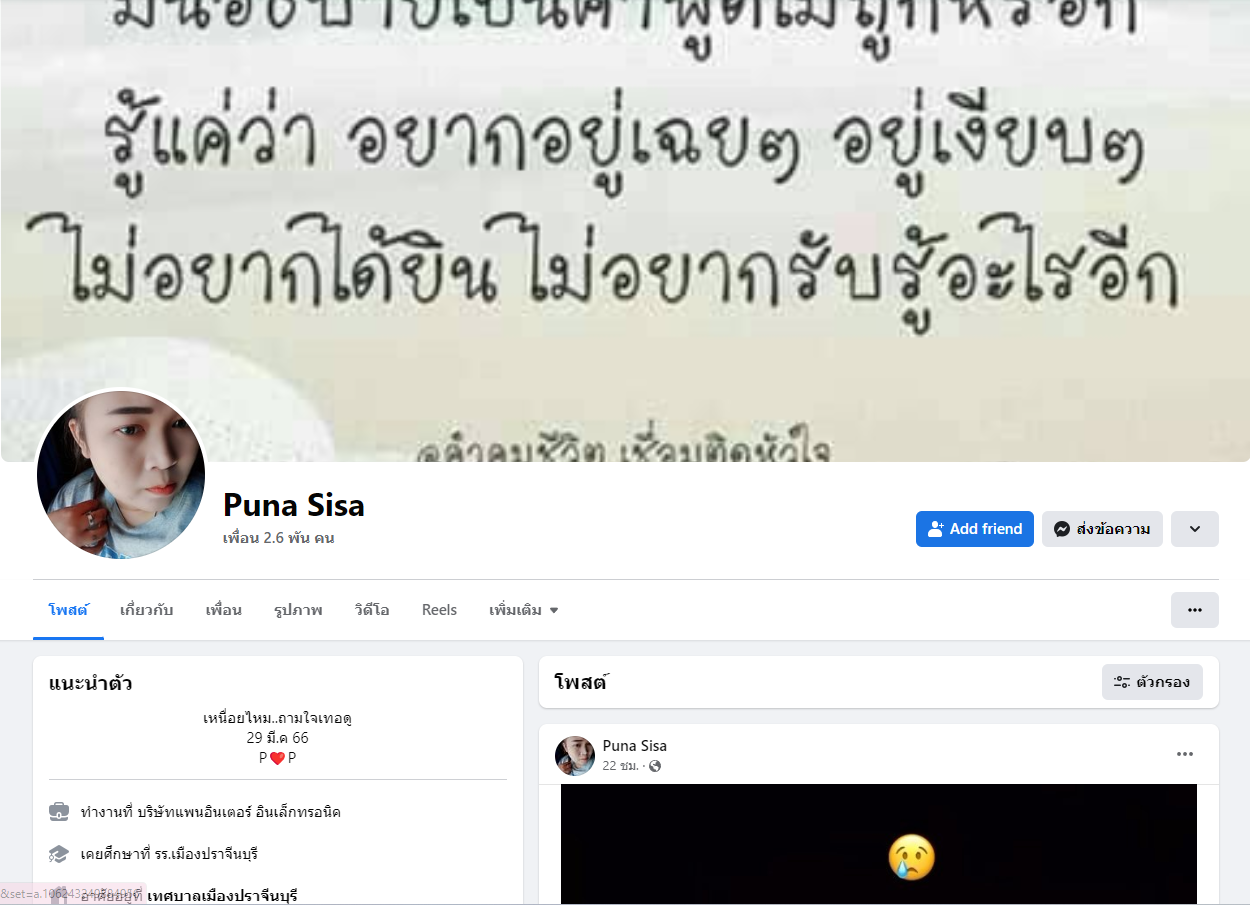Open the ตัวกรอง post filter

click(1152, 682)
